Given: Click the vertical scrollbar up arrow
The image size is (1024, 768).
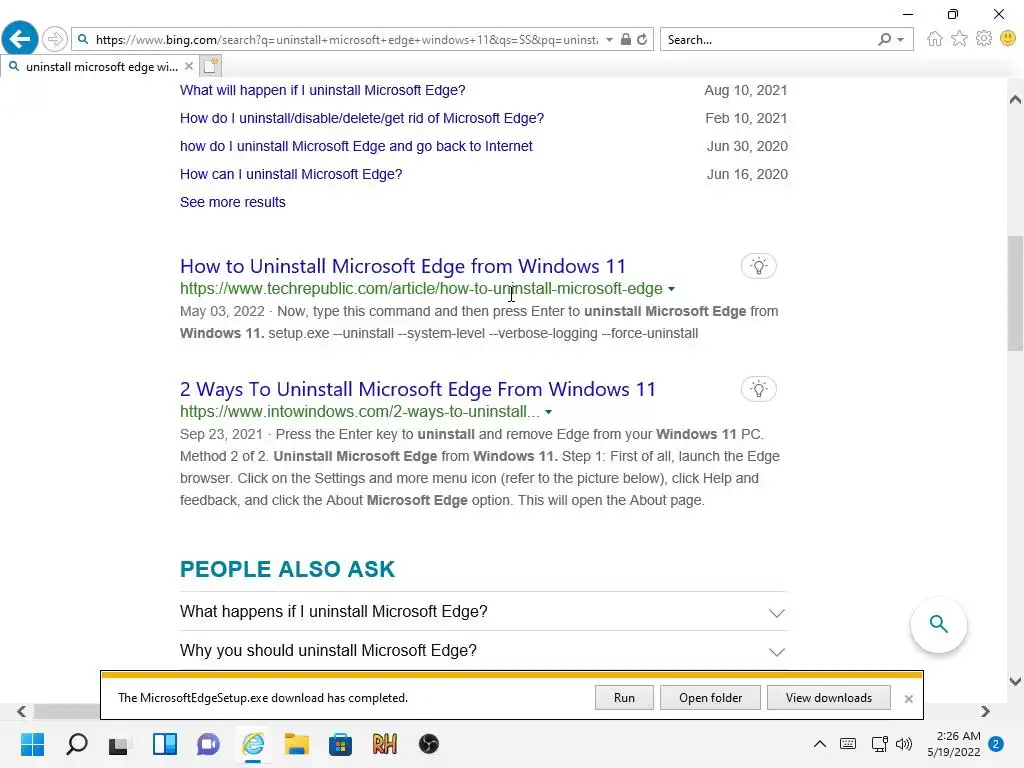Looking at the screenshot, I should 1015,99.
